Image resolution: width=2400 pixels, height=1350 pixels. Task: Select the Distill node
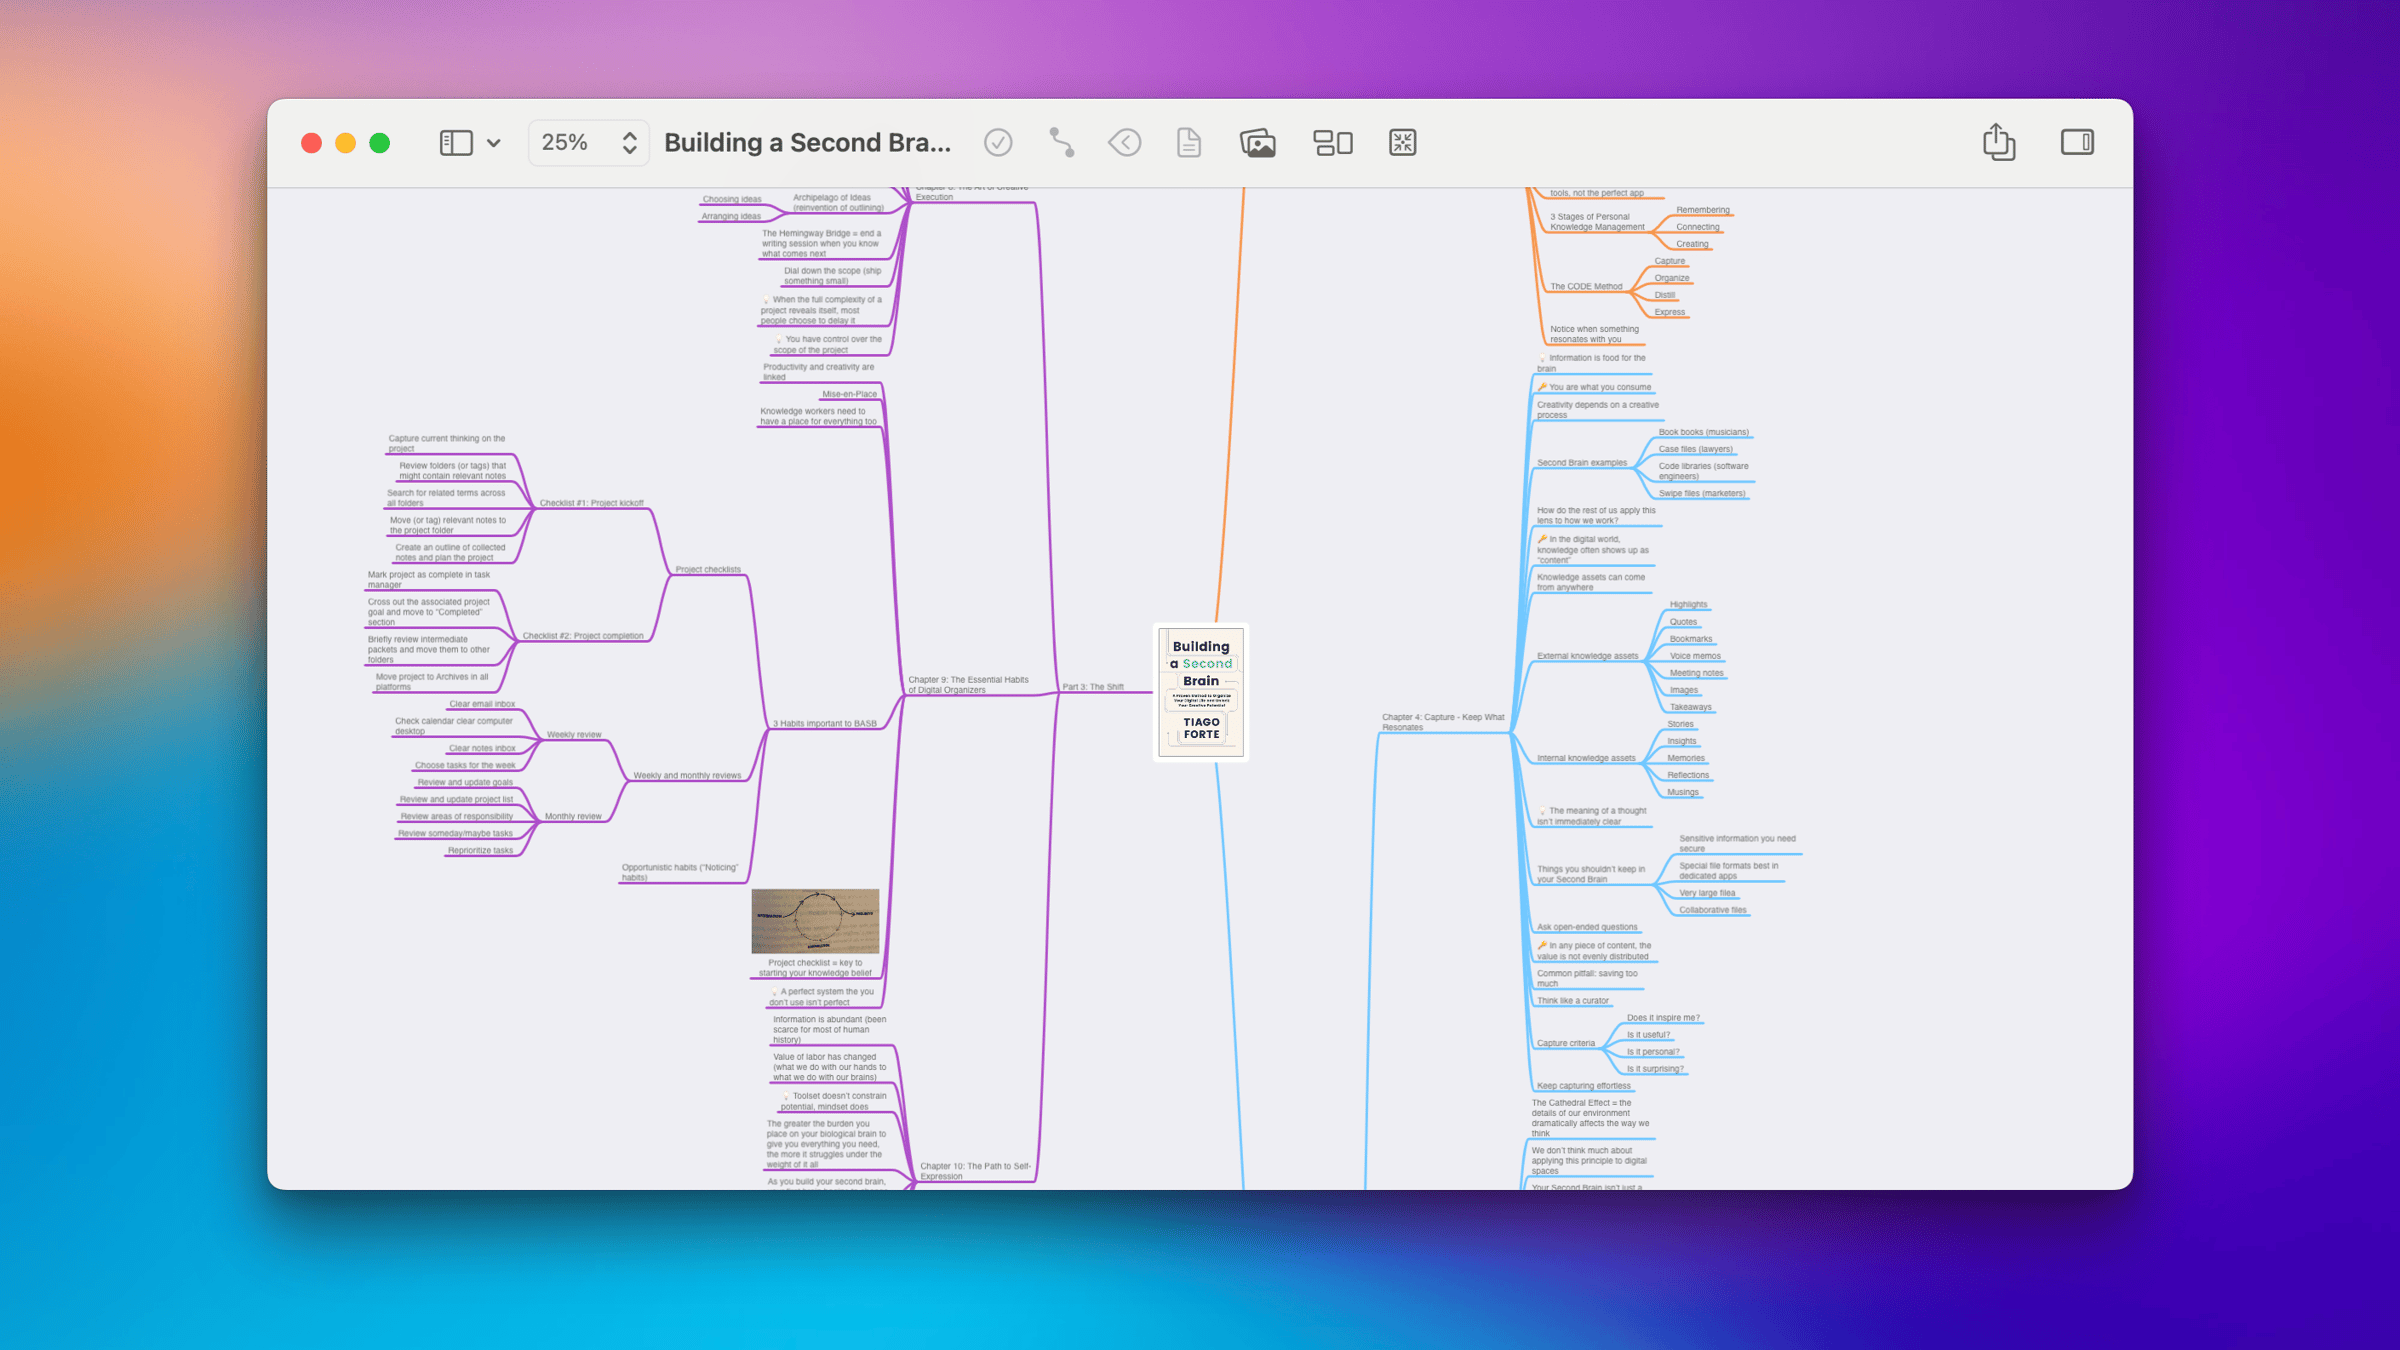[1665, 295]
